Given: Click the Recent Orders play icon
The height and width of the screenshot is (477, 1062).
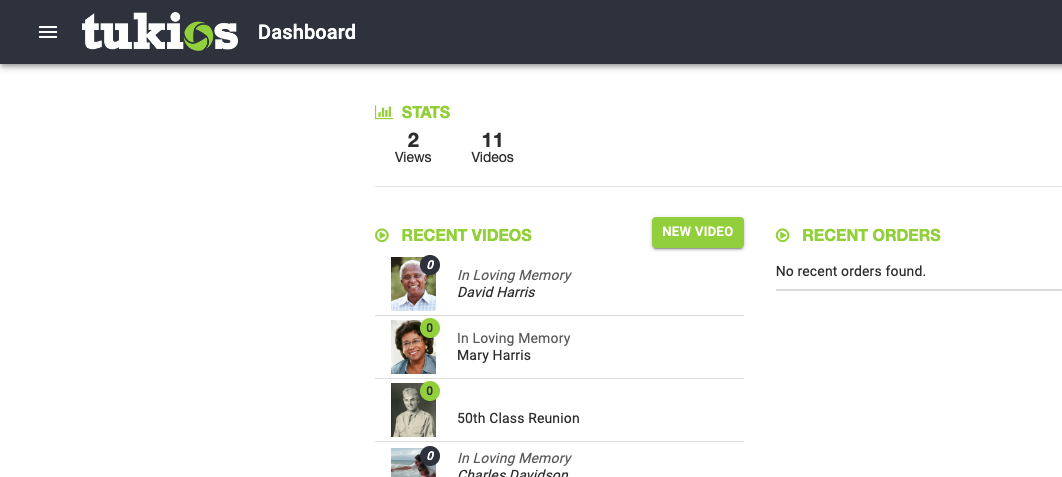Looking at the screenshot, I should click(x=783, y=236).
